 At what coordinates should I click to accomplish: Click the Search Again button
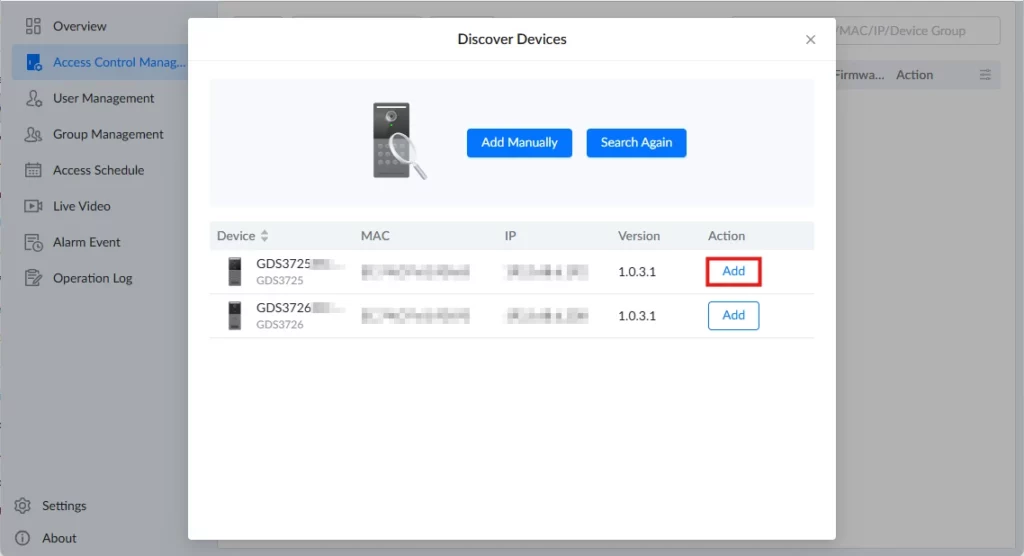(x=636, y=142)
